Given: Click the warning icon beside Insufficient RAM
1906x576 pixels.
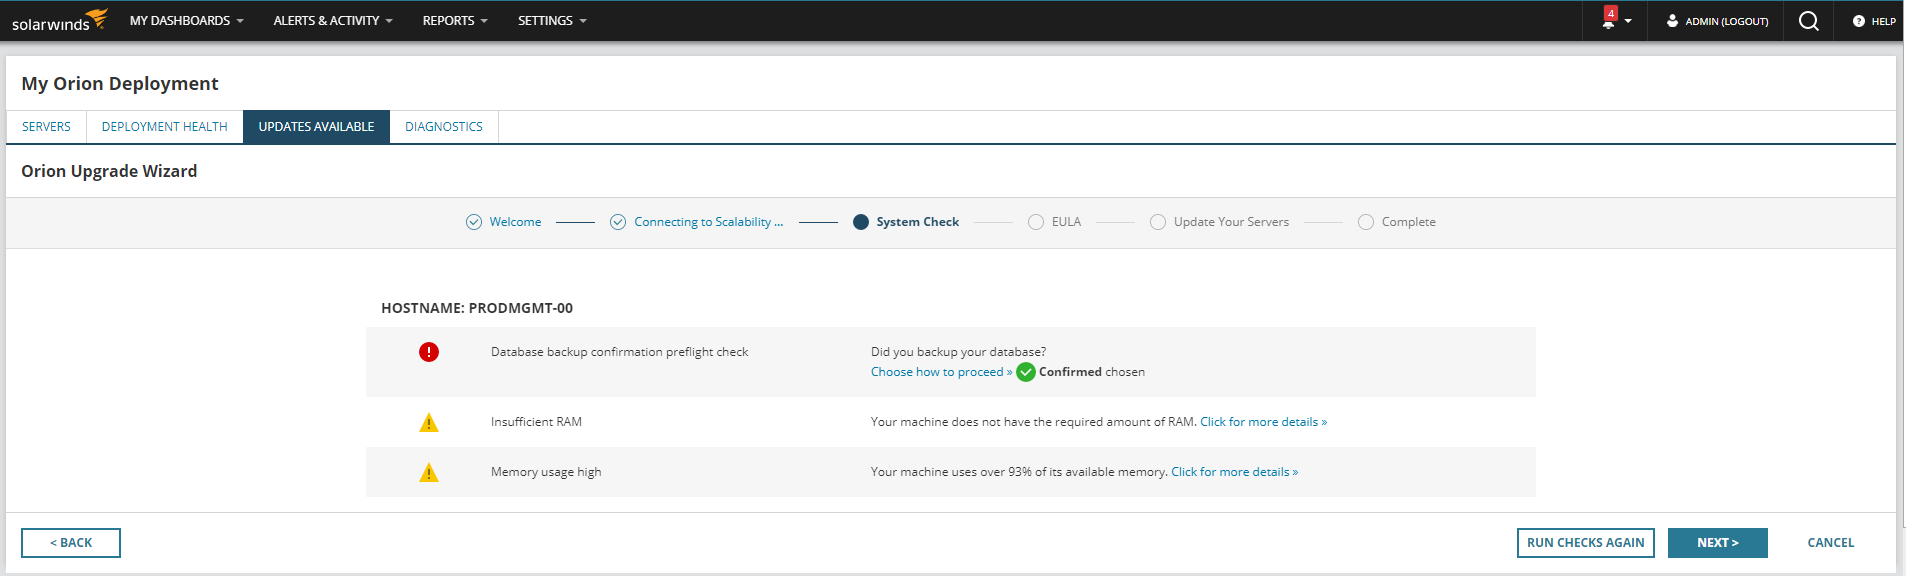Looking at the screenshot, I should pyautogui.click(x=429, y=422).
